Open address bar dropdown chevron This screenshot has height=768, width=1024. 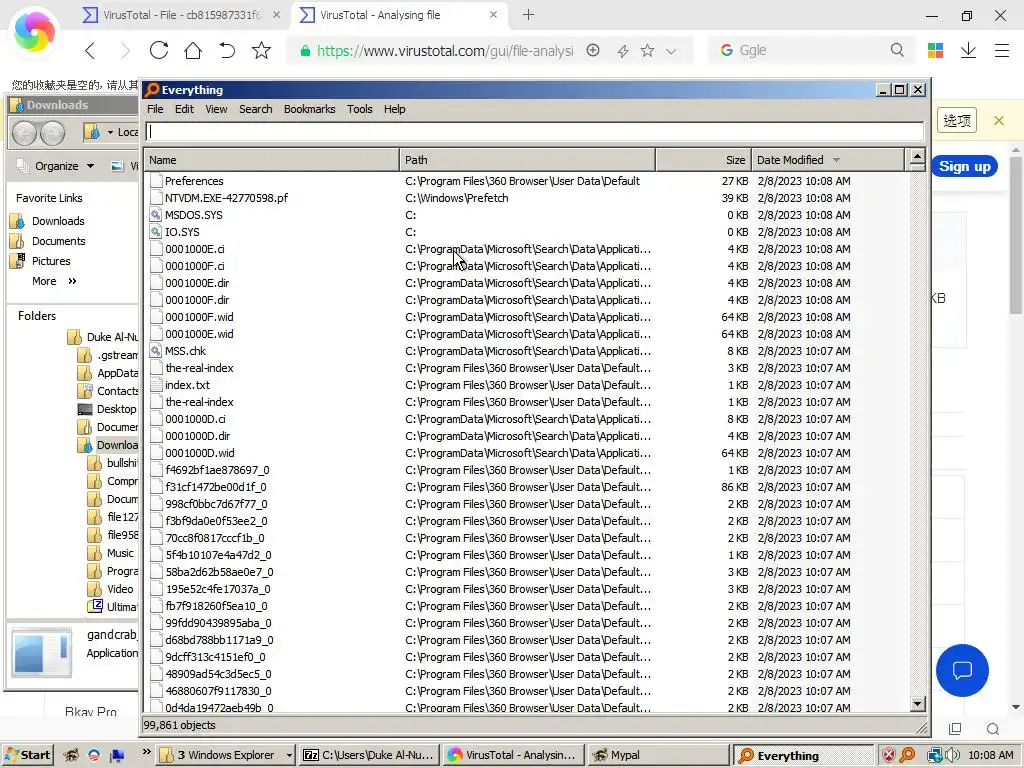[671, 51]
